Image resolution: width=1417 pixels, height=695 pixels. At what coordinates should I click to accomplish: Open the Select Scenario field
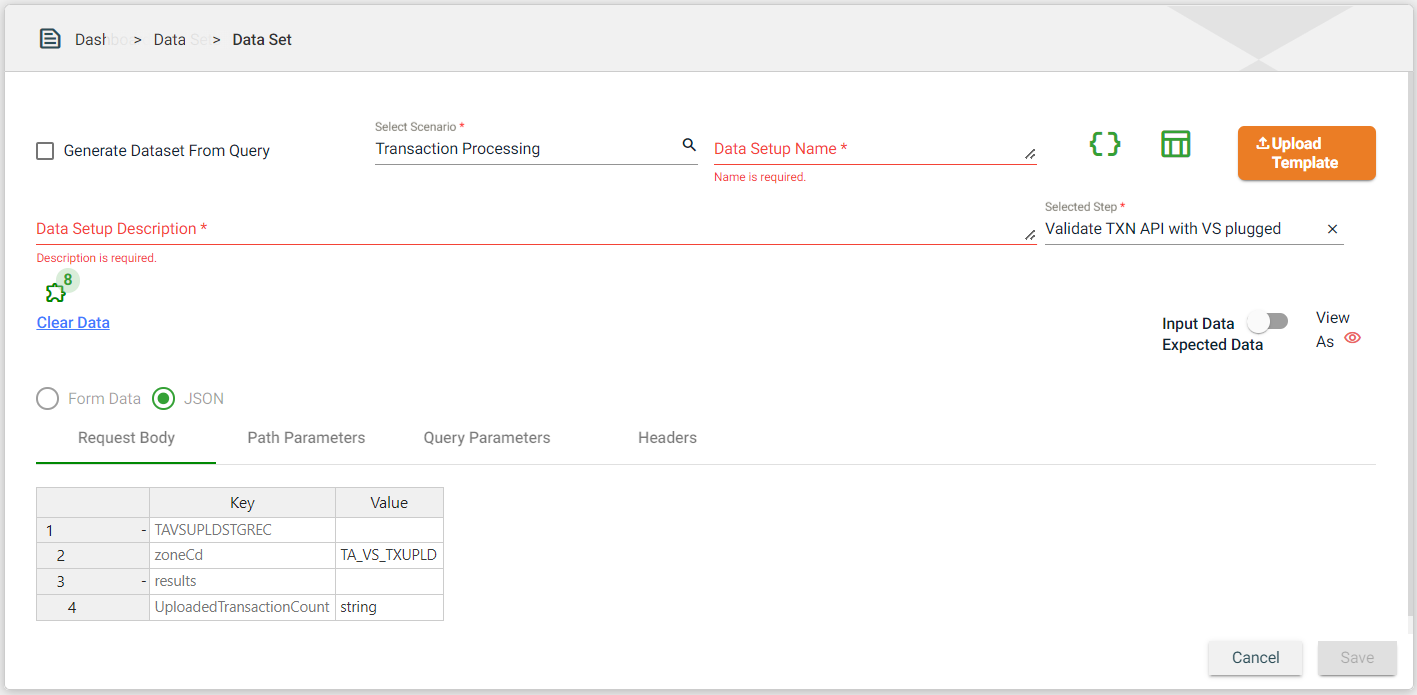[x=525, y=149]
